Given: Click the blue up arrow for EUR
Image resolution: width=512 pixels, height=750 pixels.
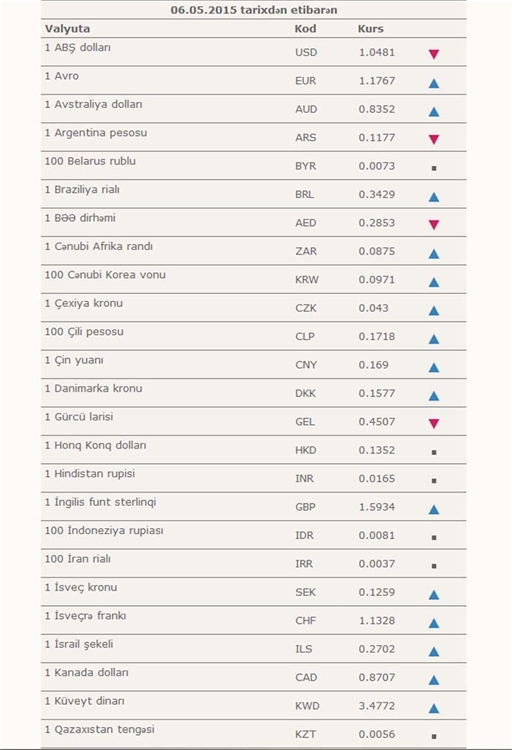Looking at the screenshot, I should [434, 83].
